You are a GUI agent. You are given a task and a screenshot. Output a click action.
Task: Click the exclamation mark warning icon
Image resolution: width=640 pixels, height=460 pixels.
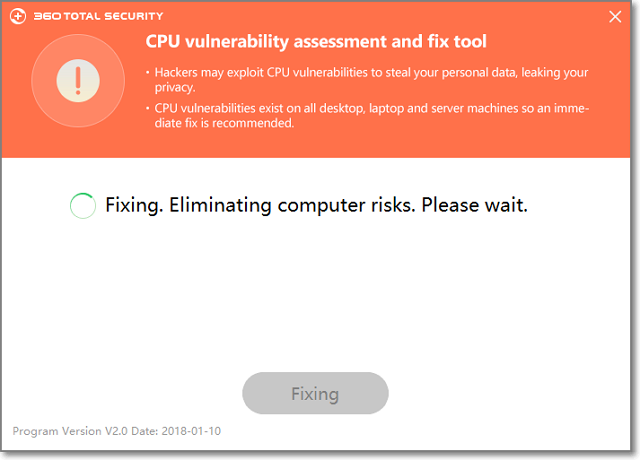point(71,83)
